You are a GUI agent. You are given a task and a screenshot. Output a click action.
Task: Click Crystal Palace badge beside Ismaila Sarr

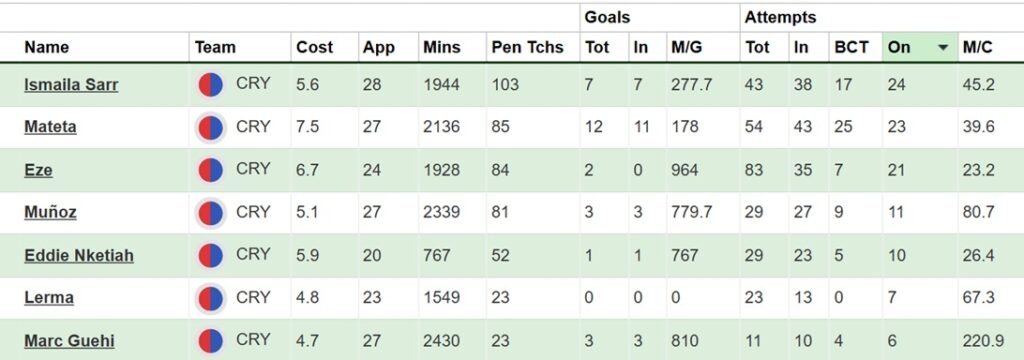click(x=210, y=85)
